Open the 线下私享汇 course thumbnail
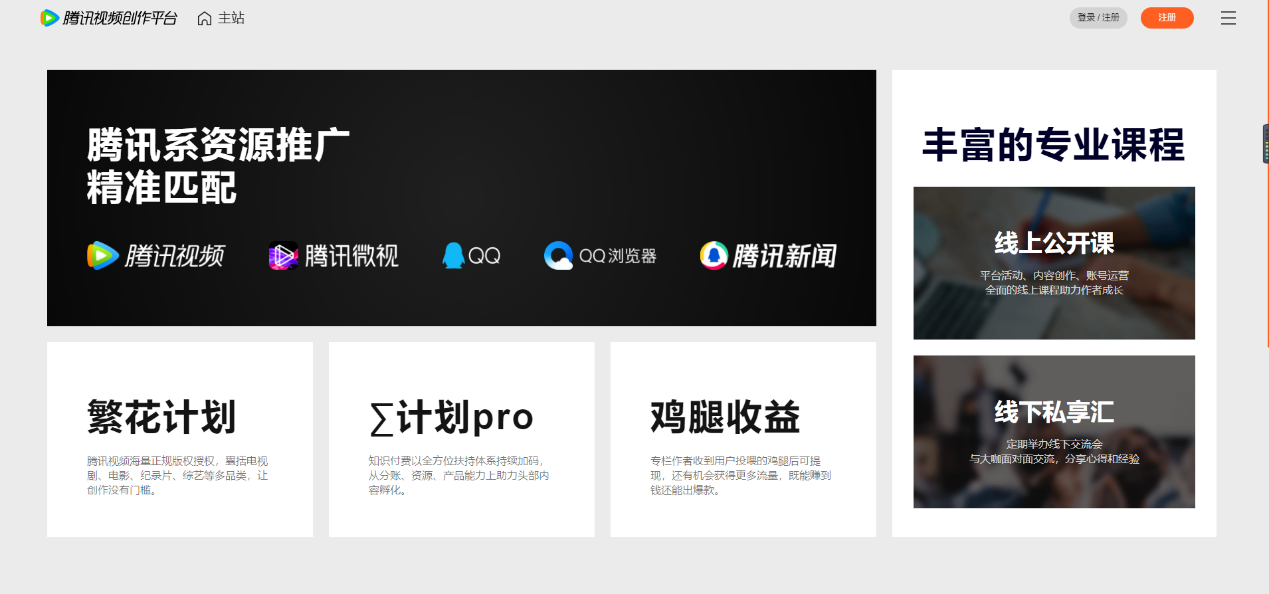 [1054, 432]
